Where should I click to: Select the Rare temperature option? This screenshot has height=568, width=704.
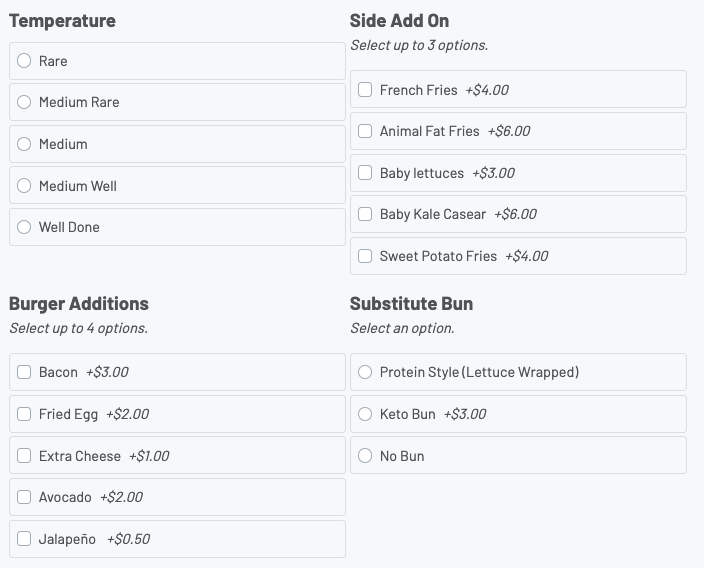[24, 61]
